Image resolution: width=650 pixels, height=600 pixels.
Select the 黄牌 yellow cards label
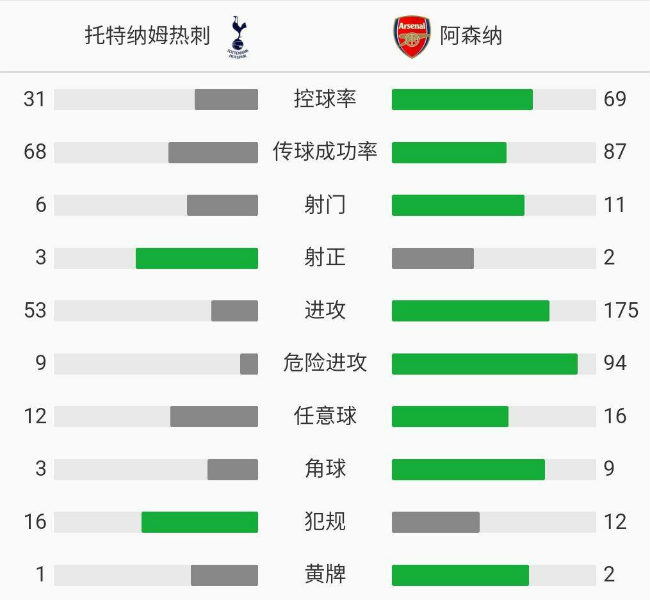(325, 575)
